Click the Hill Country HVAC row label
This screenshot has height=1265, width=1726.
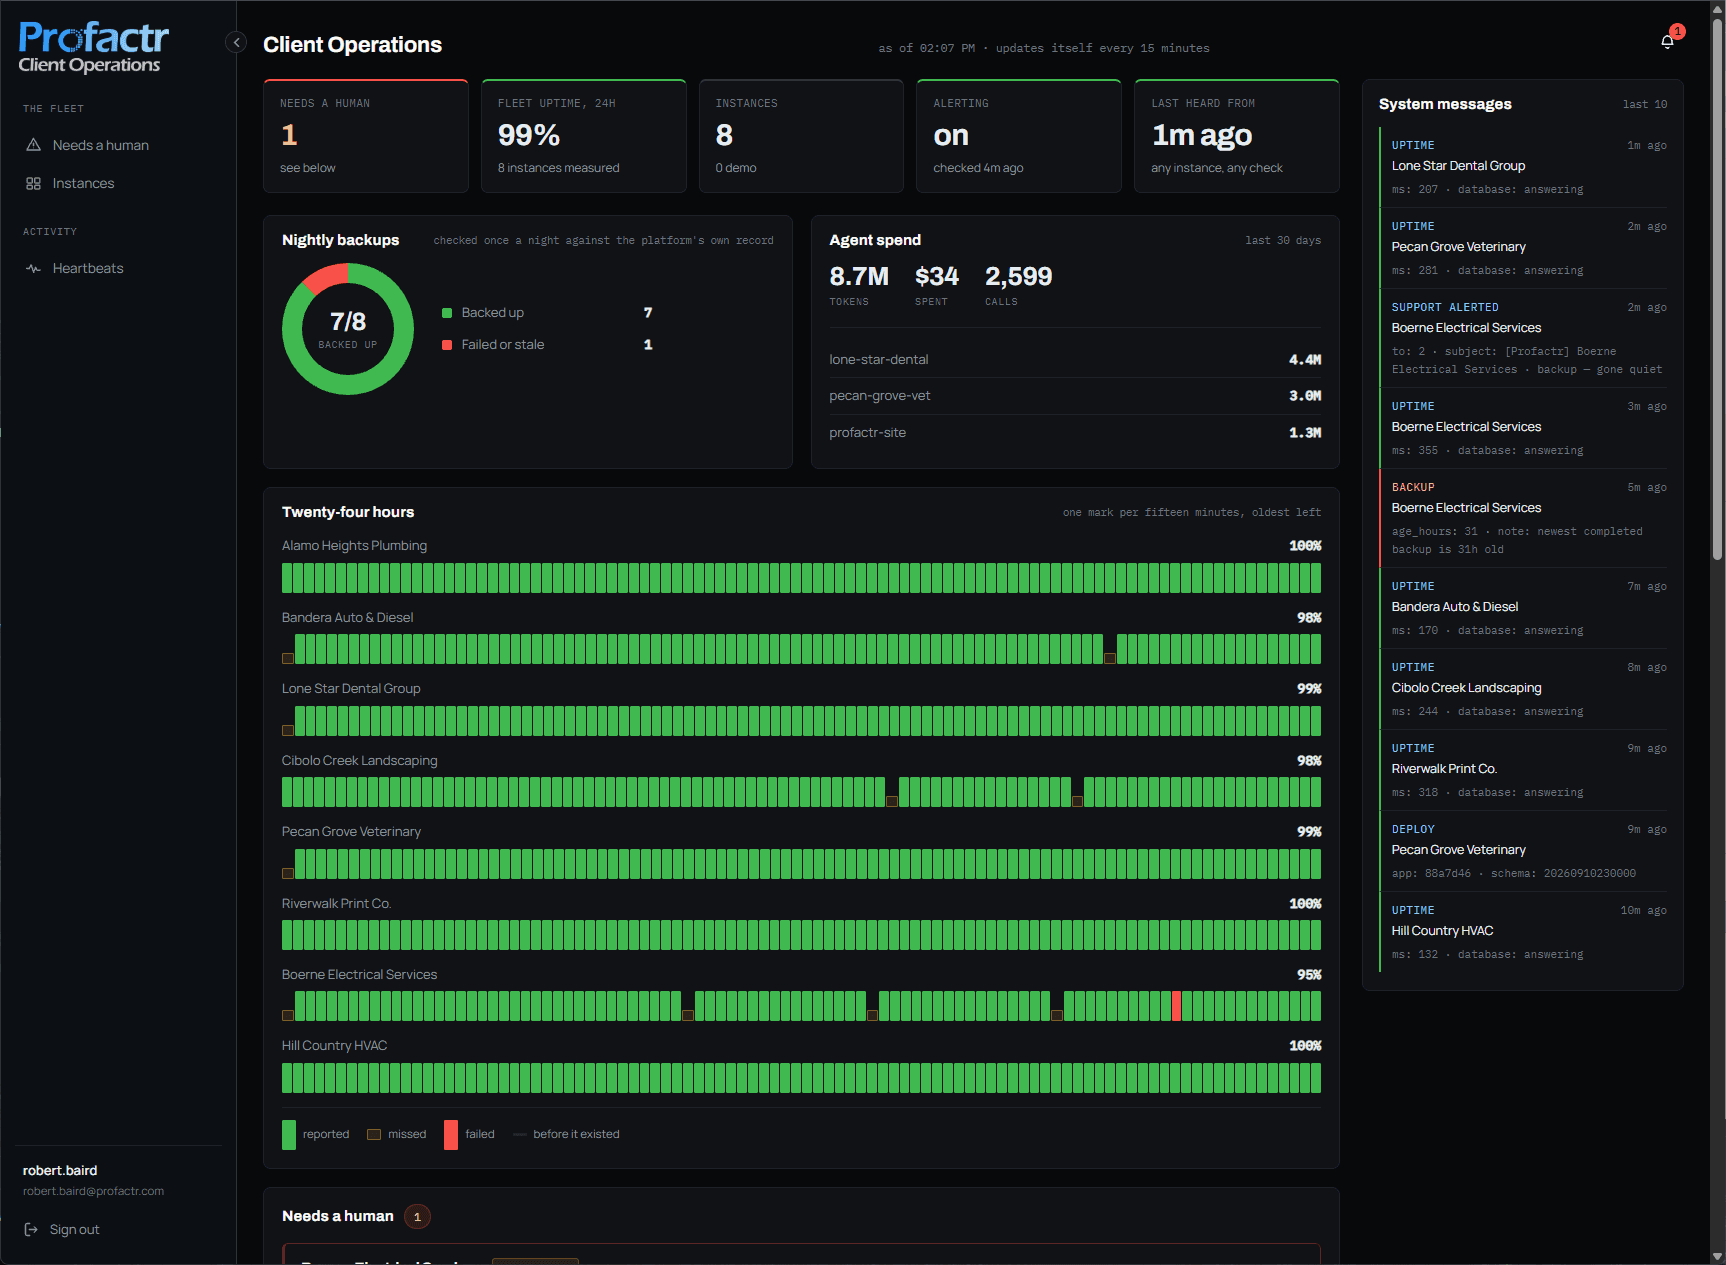[x=334, y=1045]
